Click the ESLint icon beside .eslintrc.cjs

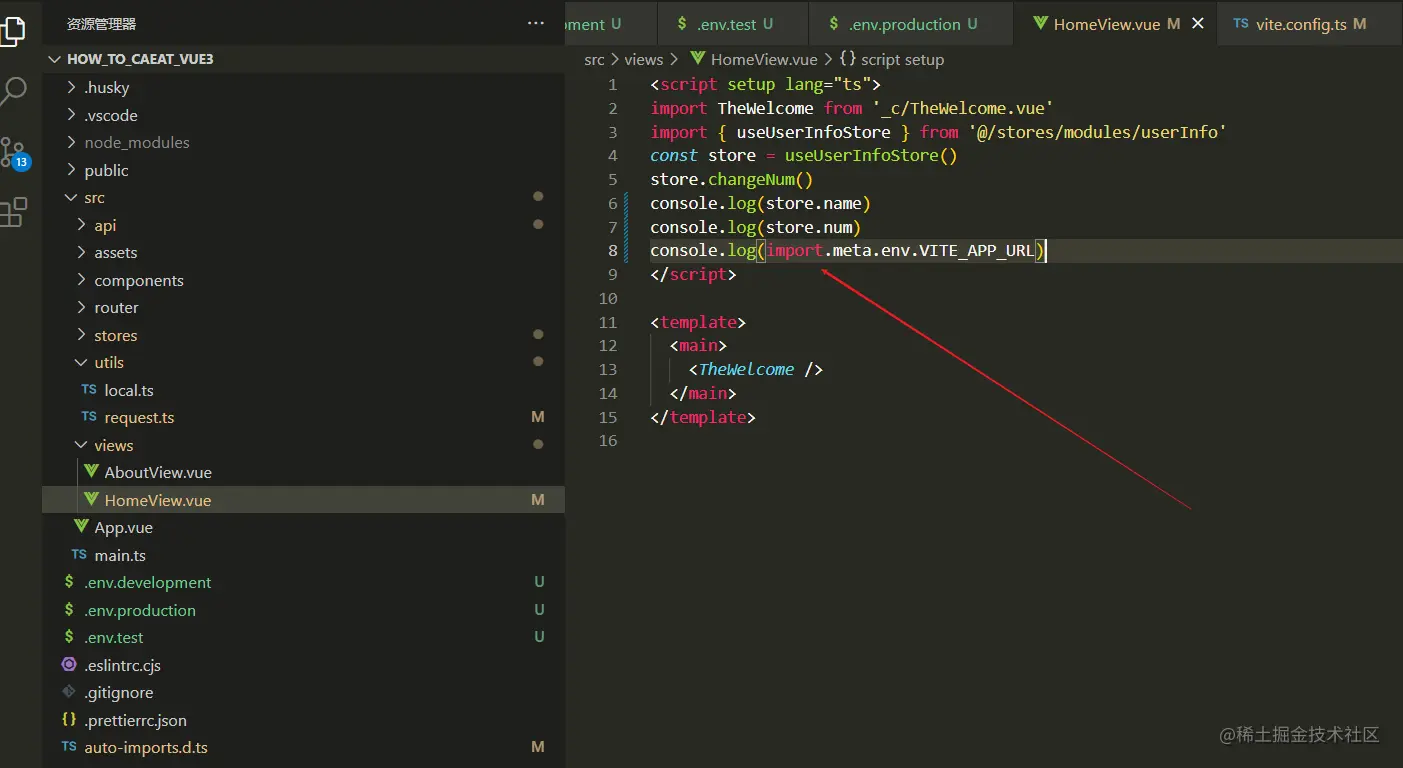[x=69, y=664]
